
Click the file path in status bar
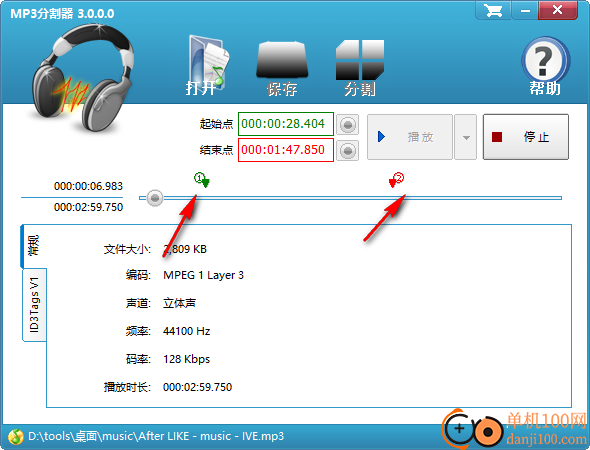(x=156, y=436)
